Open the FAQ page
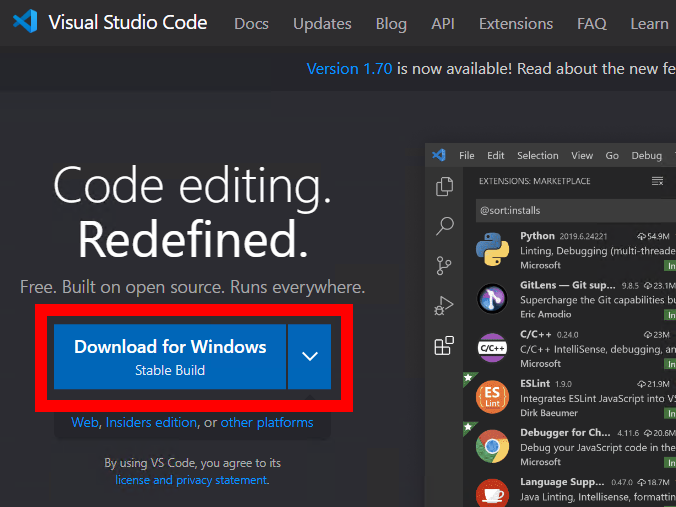 click(x=592, y=24)
